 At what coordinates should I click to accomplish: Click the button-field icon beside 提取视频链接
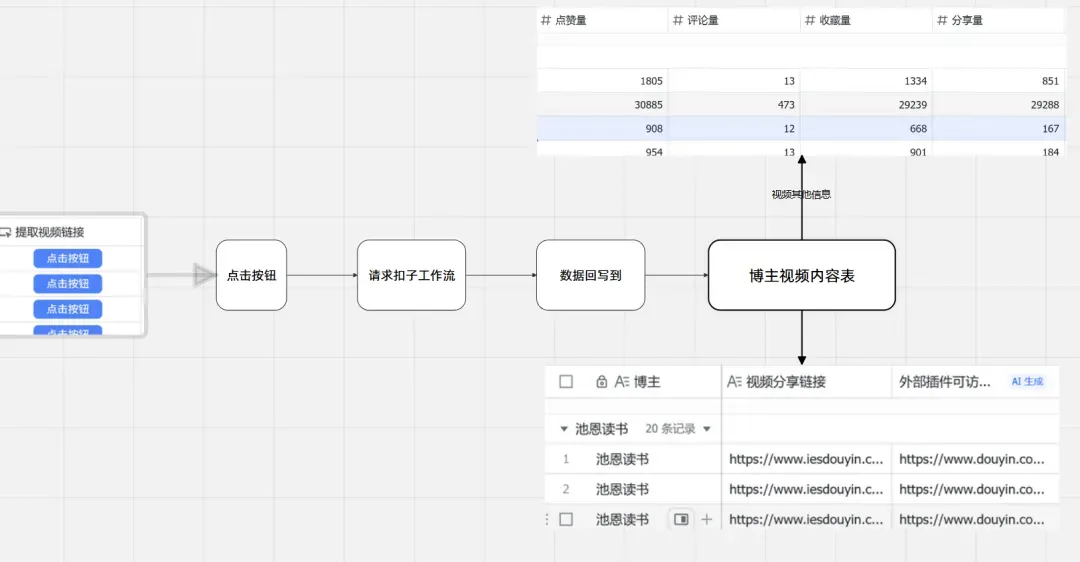pos(5,232)
